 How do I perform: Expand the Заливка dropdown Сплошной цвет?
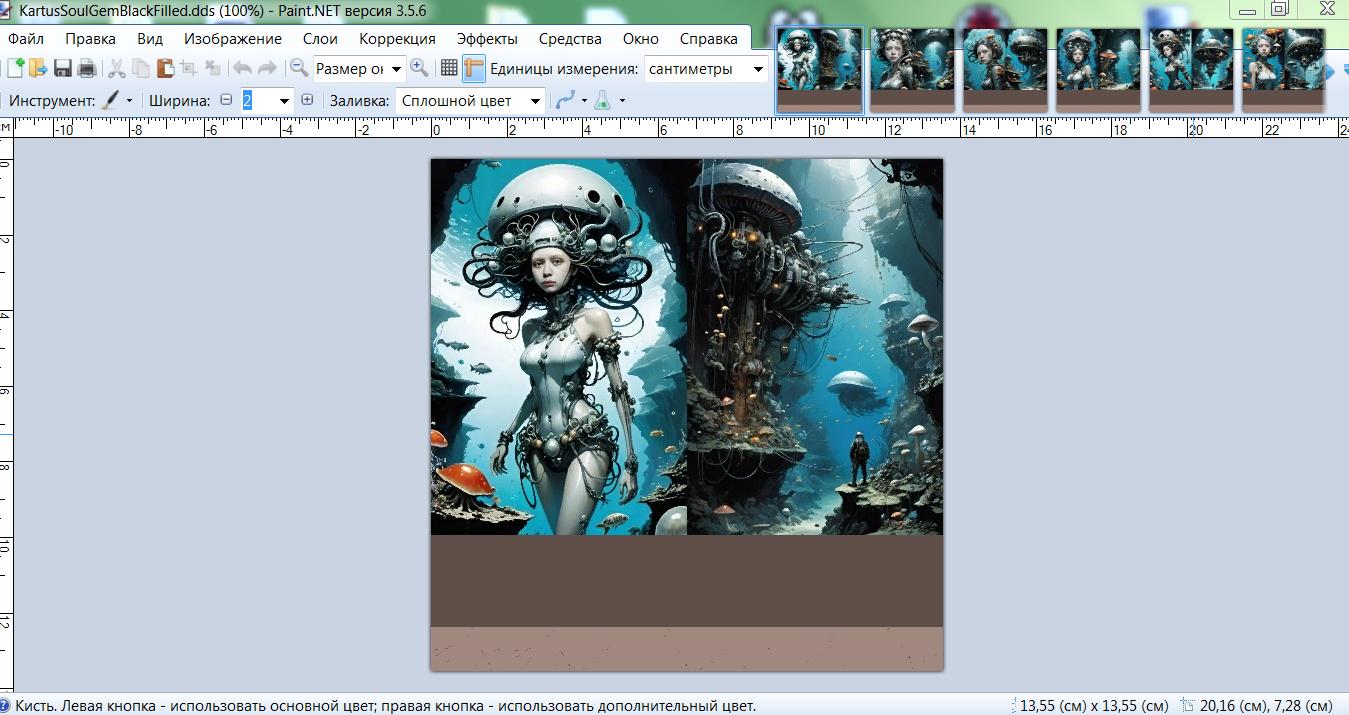[470, 101]
